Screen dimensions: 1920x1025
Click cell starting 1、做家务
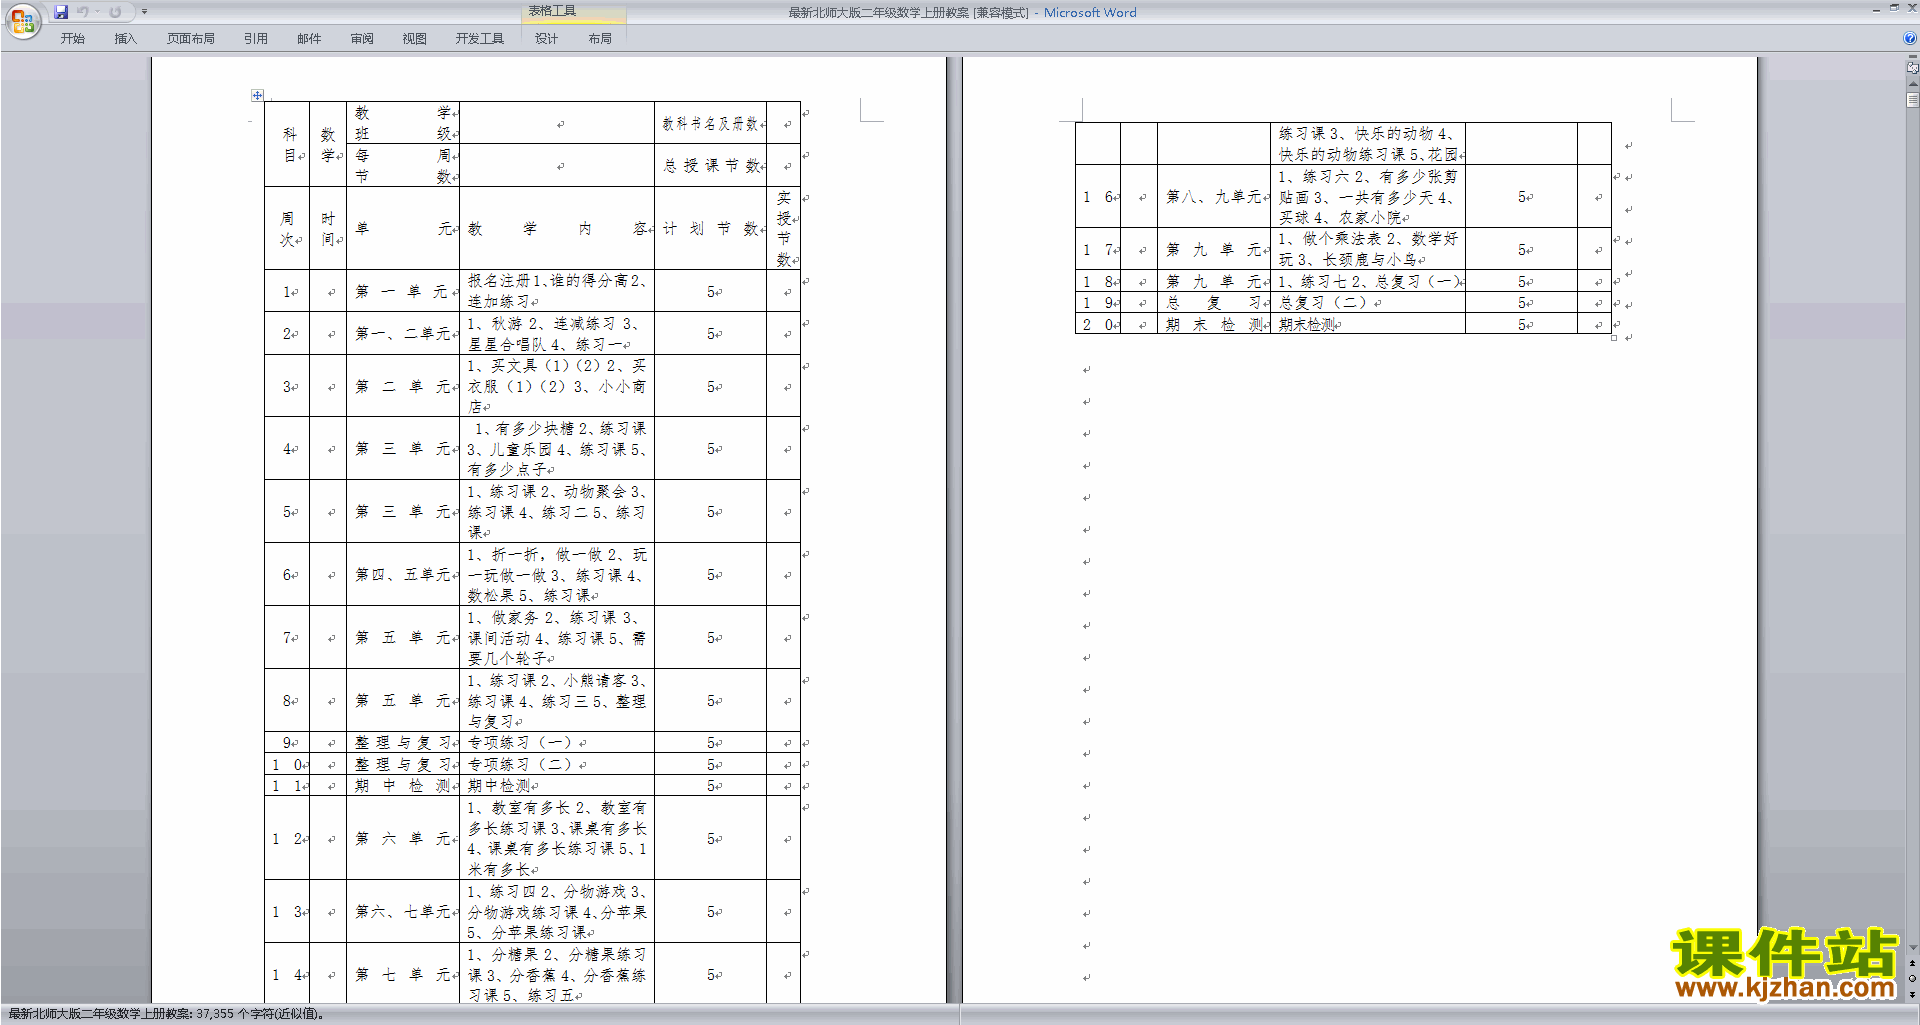pos(557,638)
